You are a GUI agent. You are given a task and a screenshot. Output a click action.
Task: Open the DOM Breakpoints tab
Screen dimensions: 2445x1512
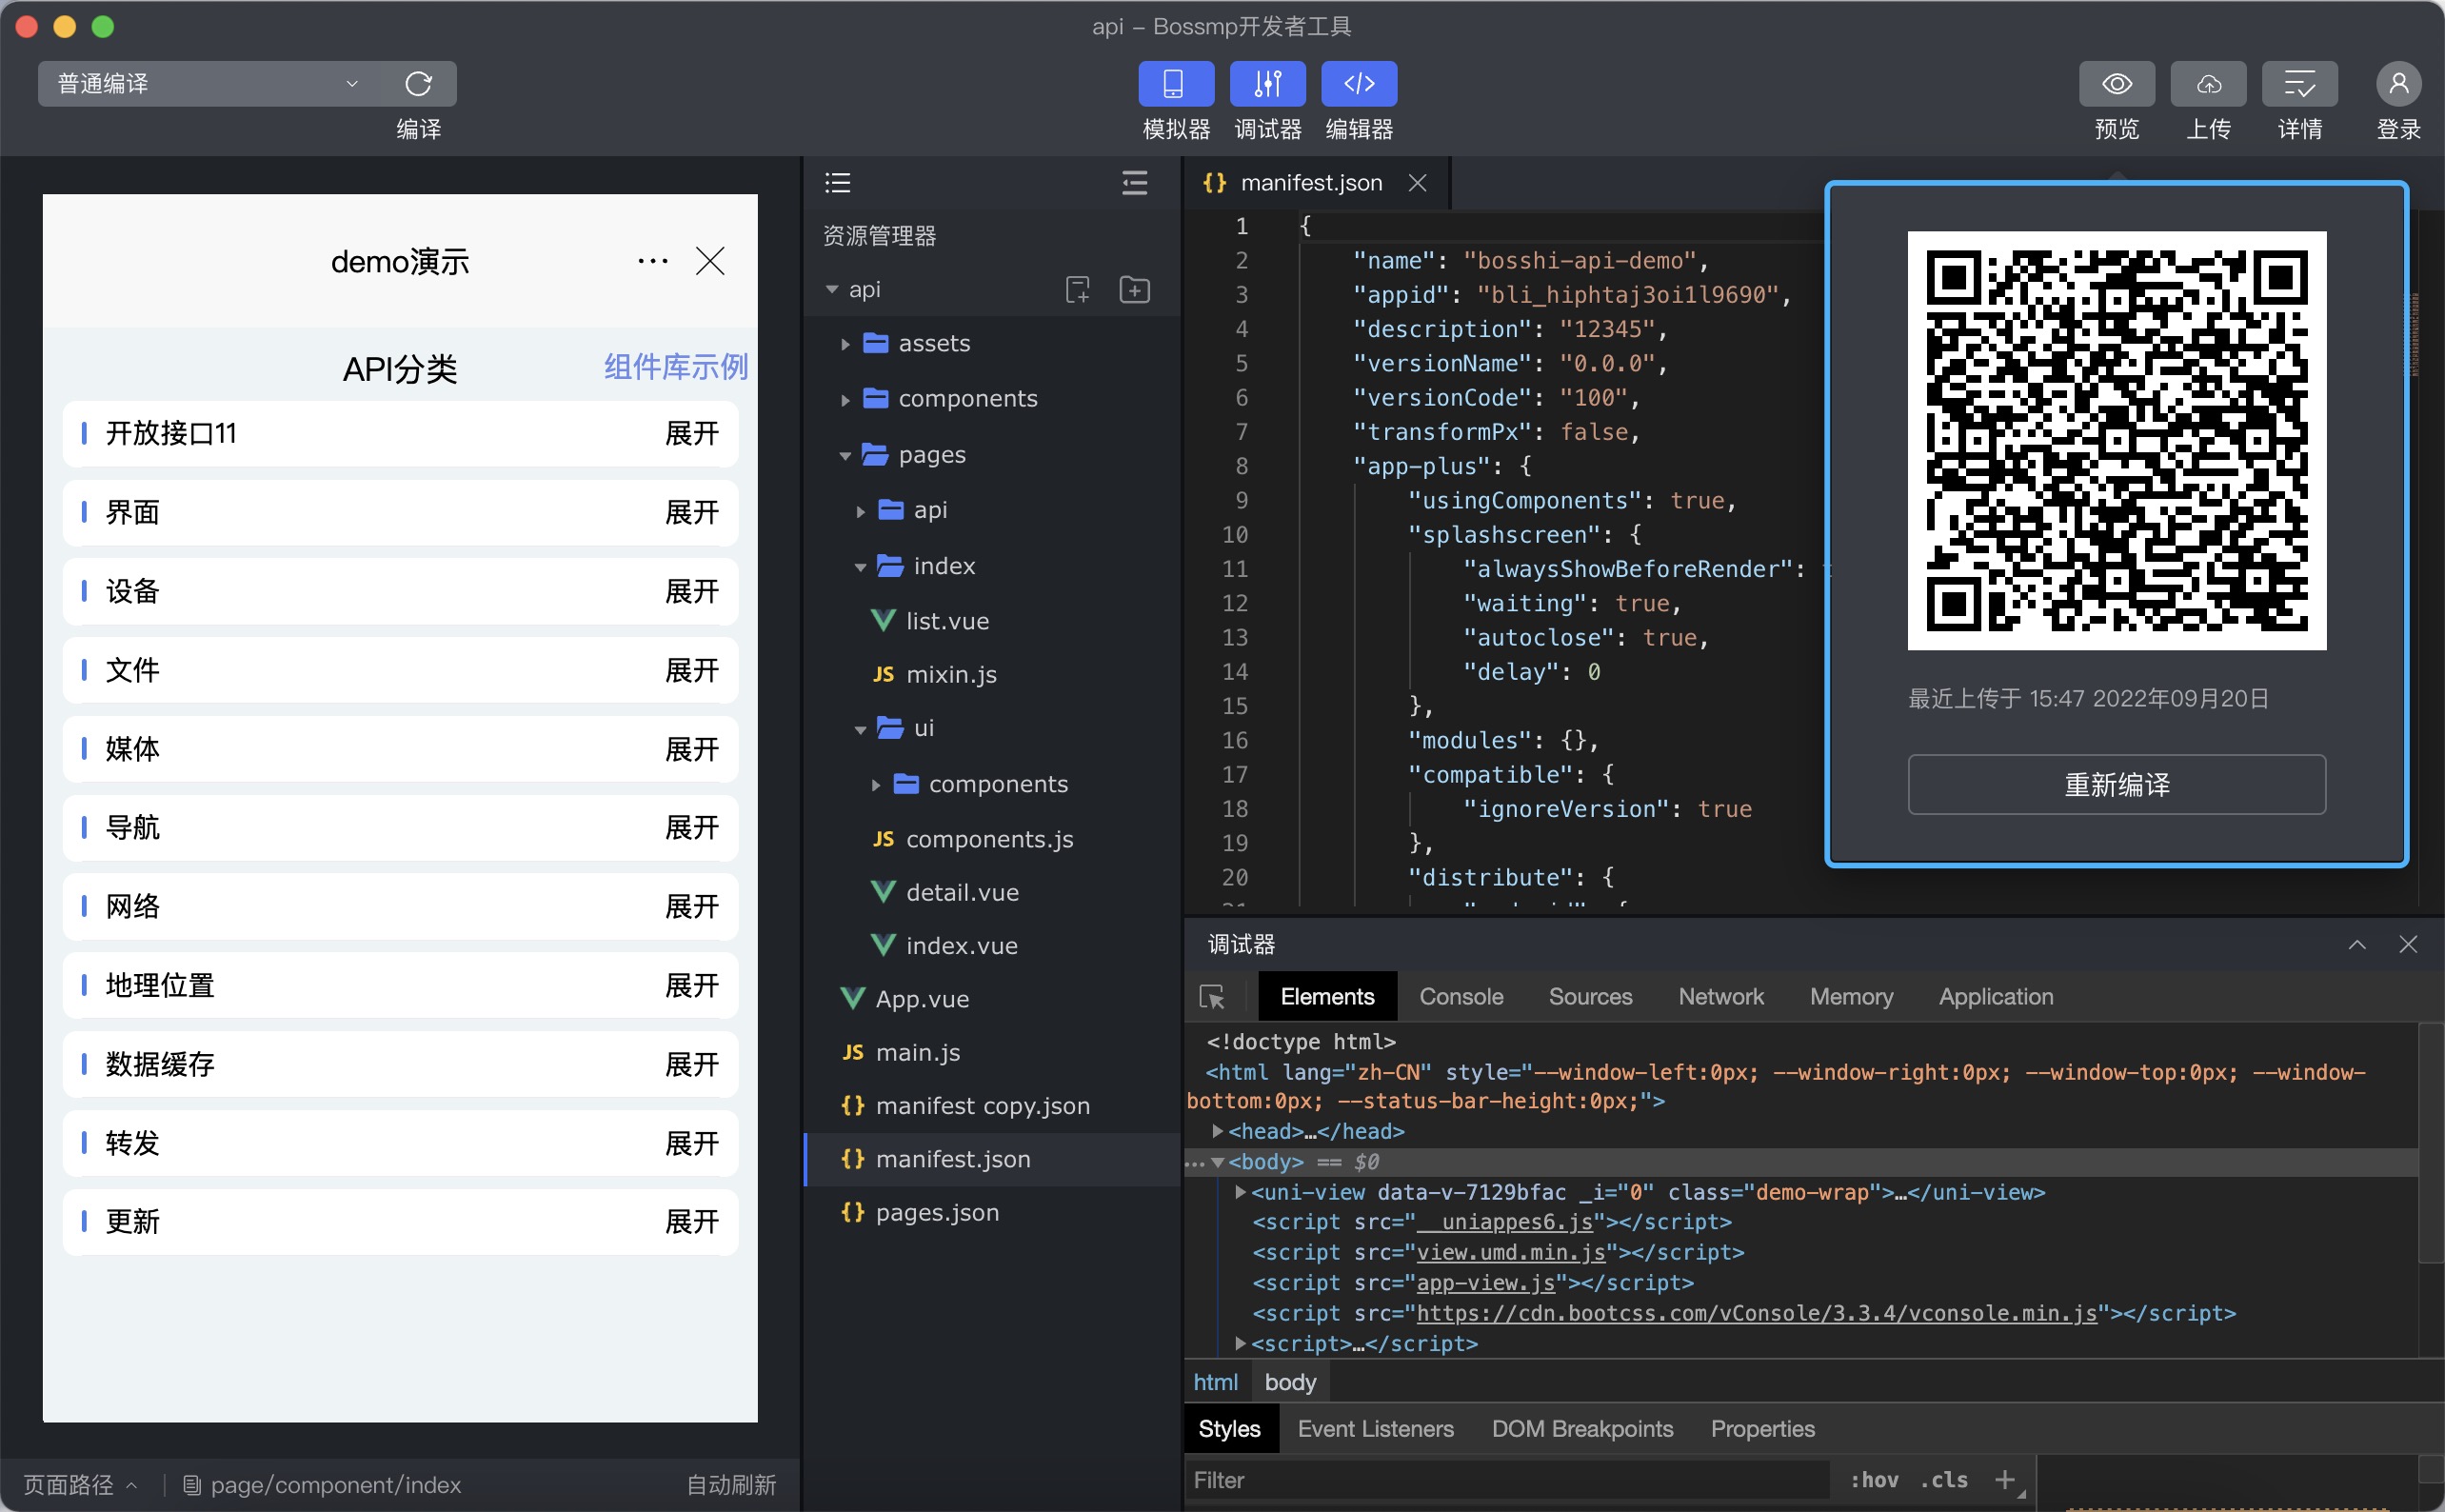(1582, 1428)
